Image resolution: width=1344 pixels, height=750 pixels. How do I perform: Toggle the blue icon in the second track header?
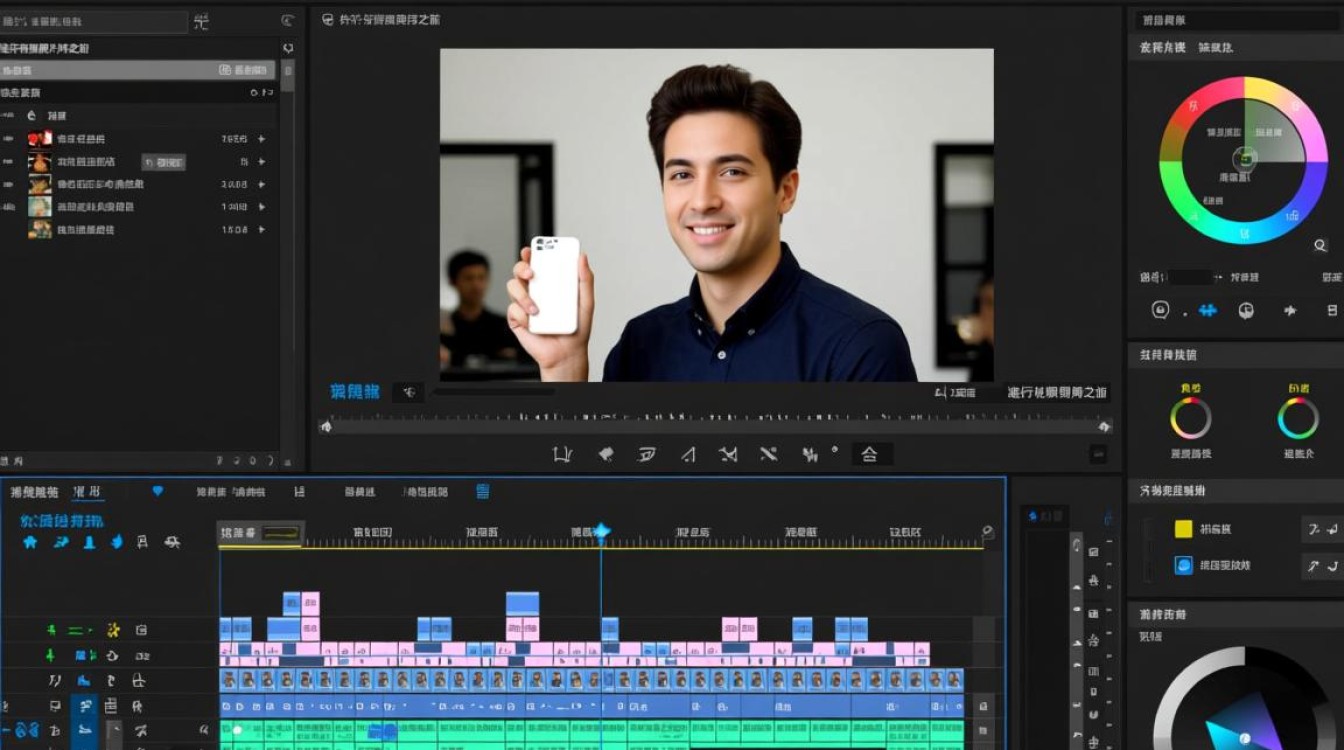(x=82, y=655)
